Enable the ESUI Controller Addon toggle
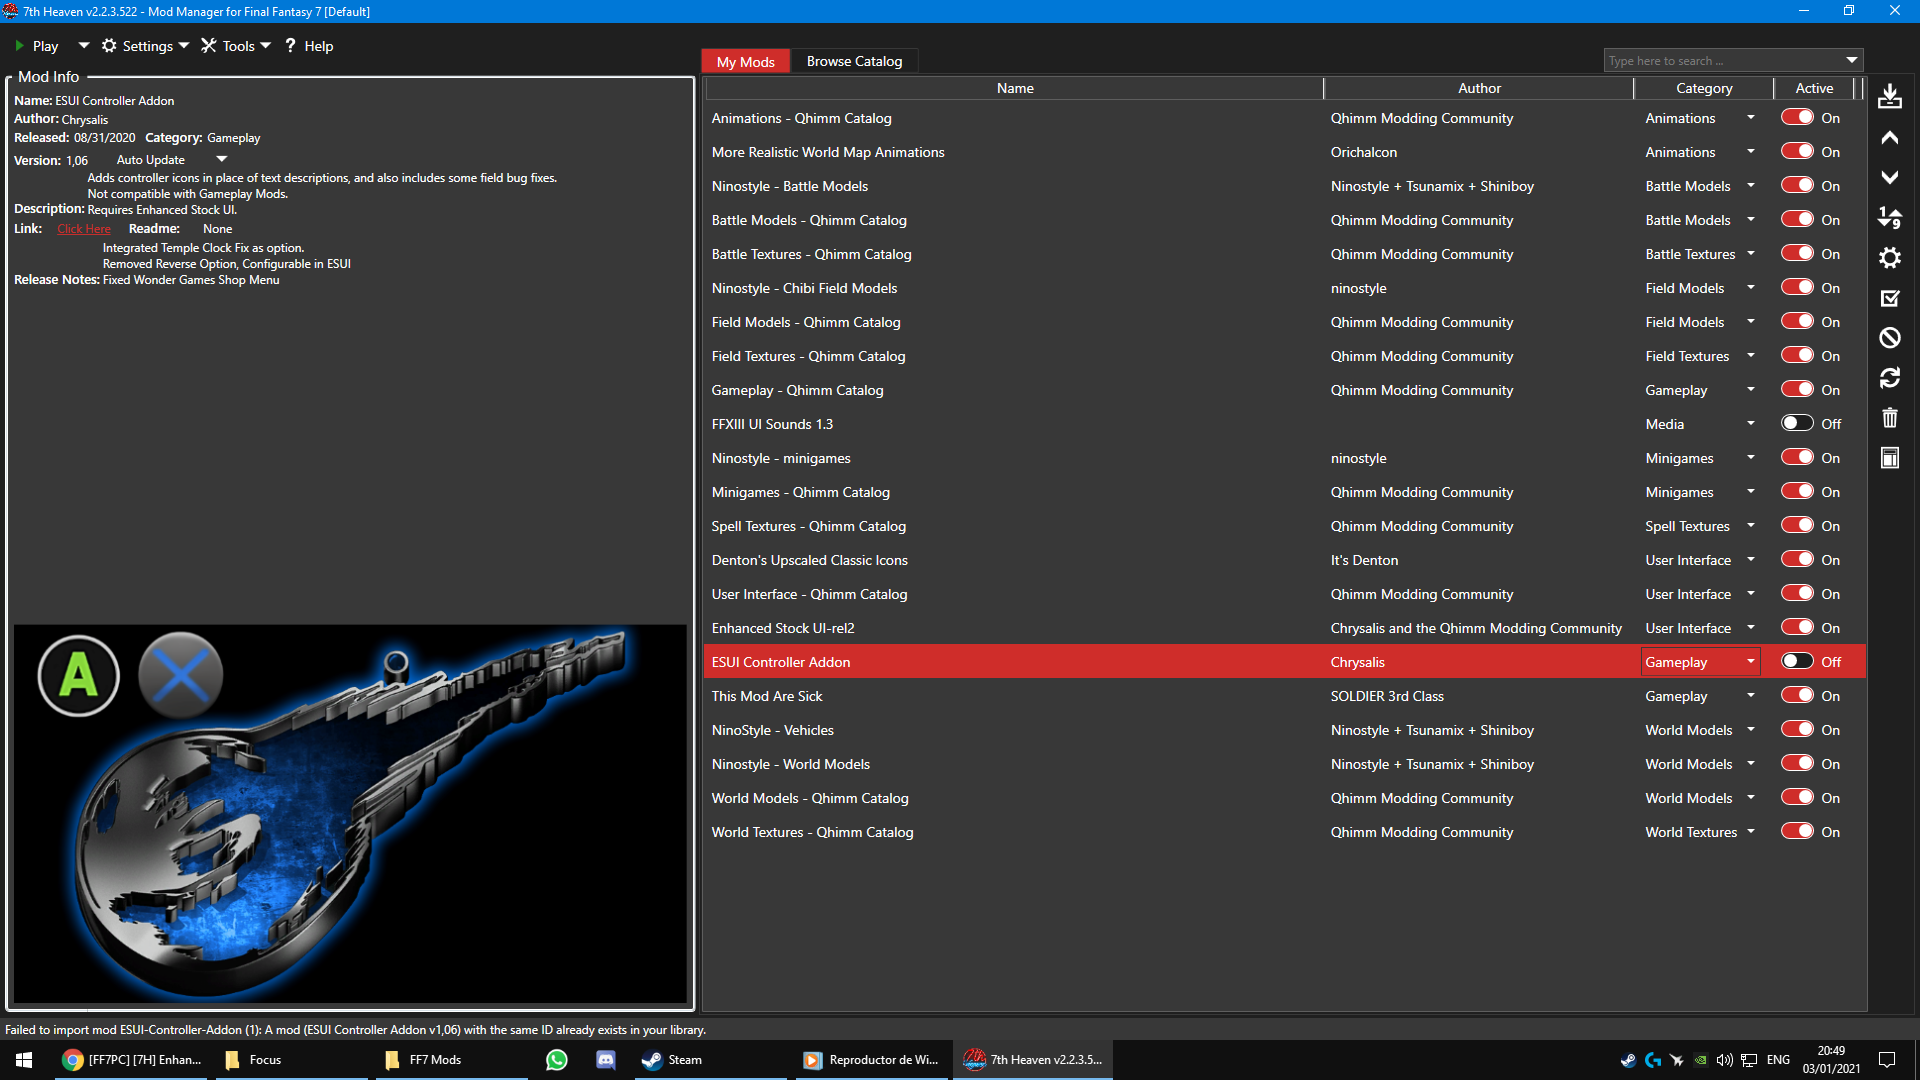Image resolution: width=1920 pixels, height=1080 pixels. point(1797,661)
